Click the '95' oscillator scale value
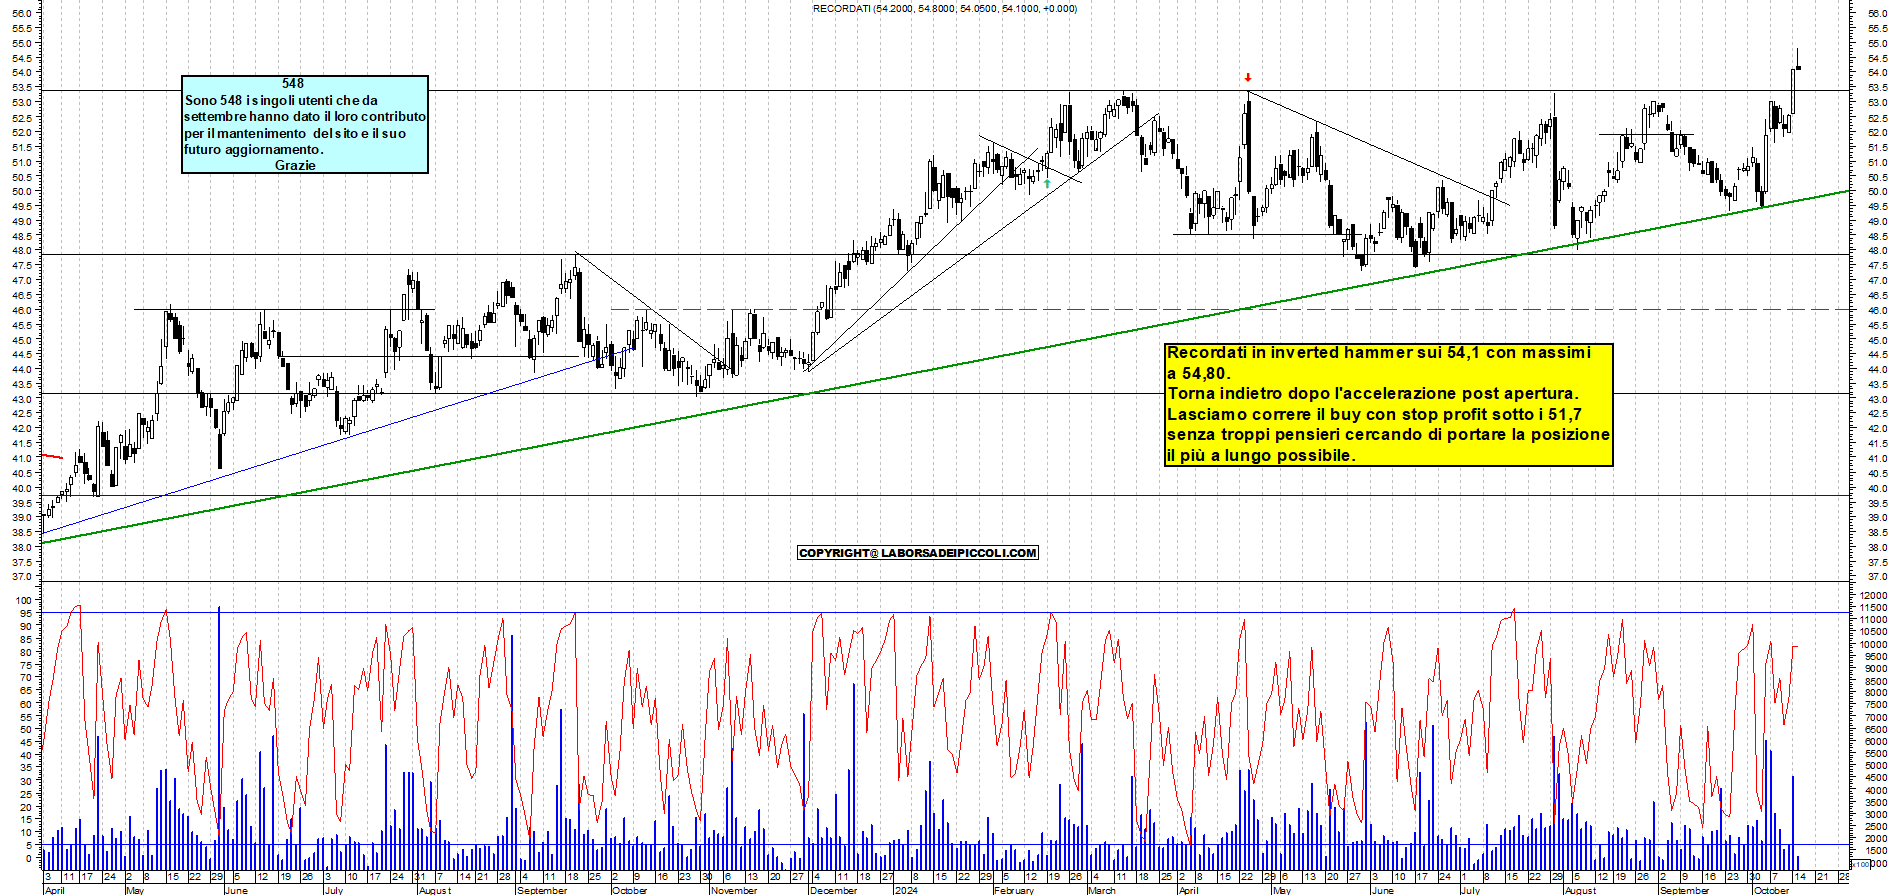The image size is (1890, 895). coord(27,613)
